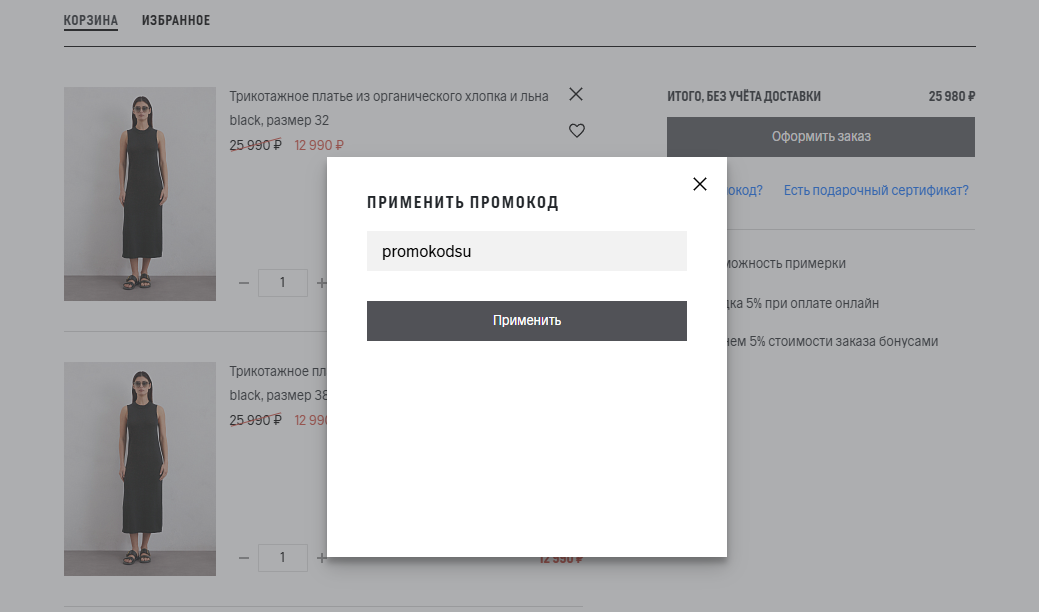1039x612 pixels.
Task: Decrease quantity of the second dress
Action: click(x=244, y=557)
